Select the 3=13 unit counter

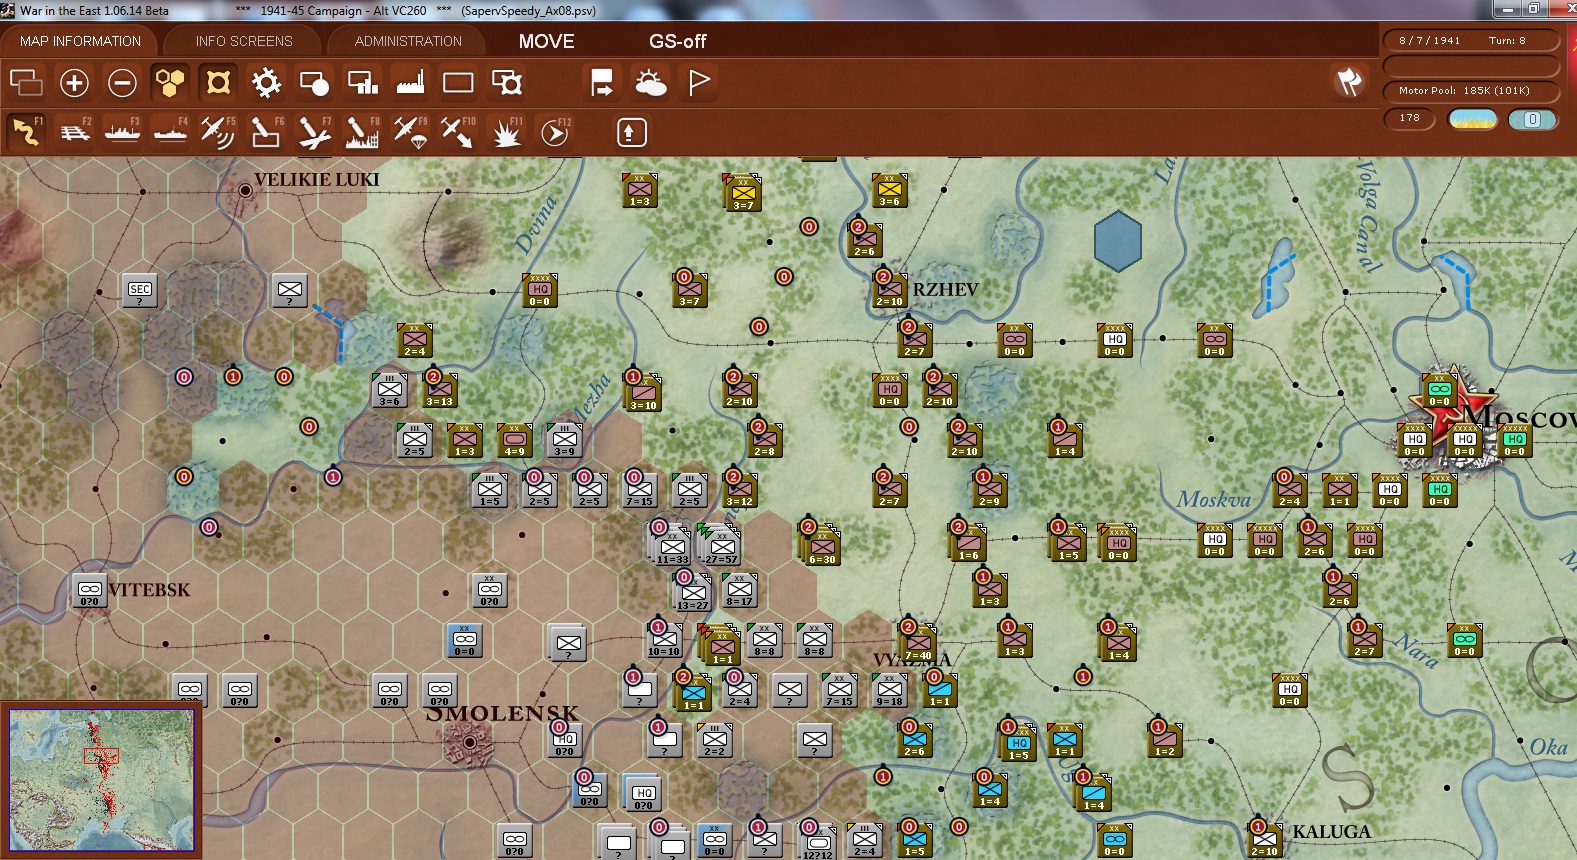point(440,390)
